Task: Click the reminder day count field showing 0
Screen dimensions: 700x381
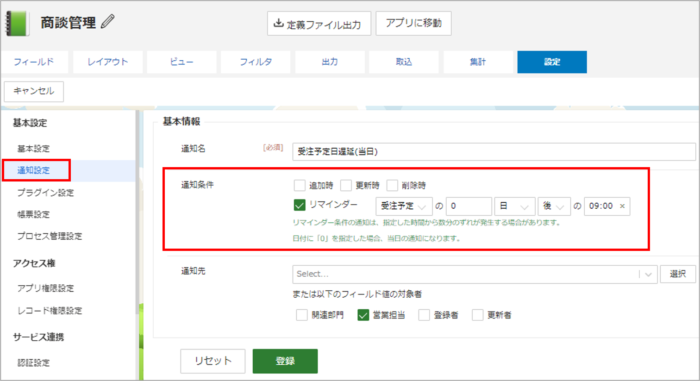Action: pos(468,206)
